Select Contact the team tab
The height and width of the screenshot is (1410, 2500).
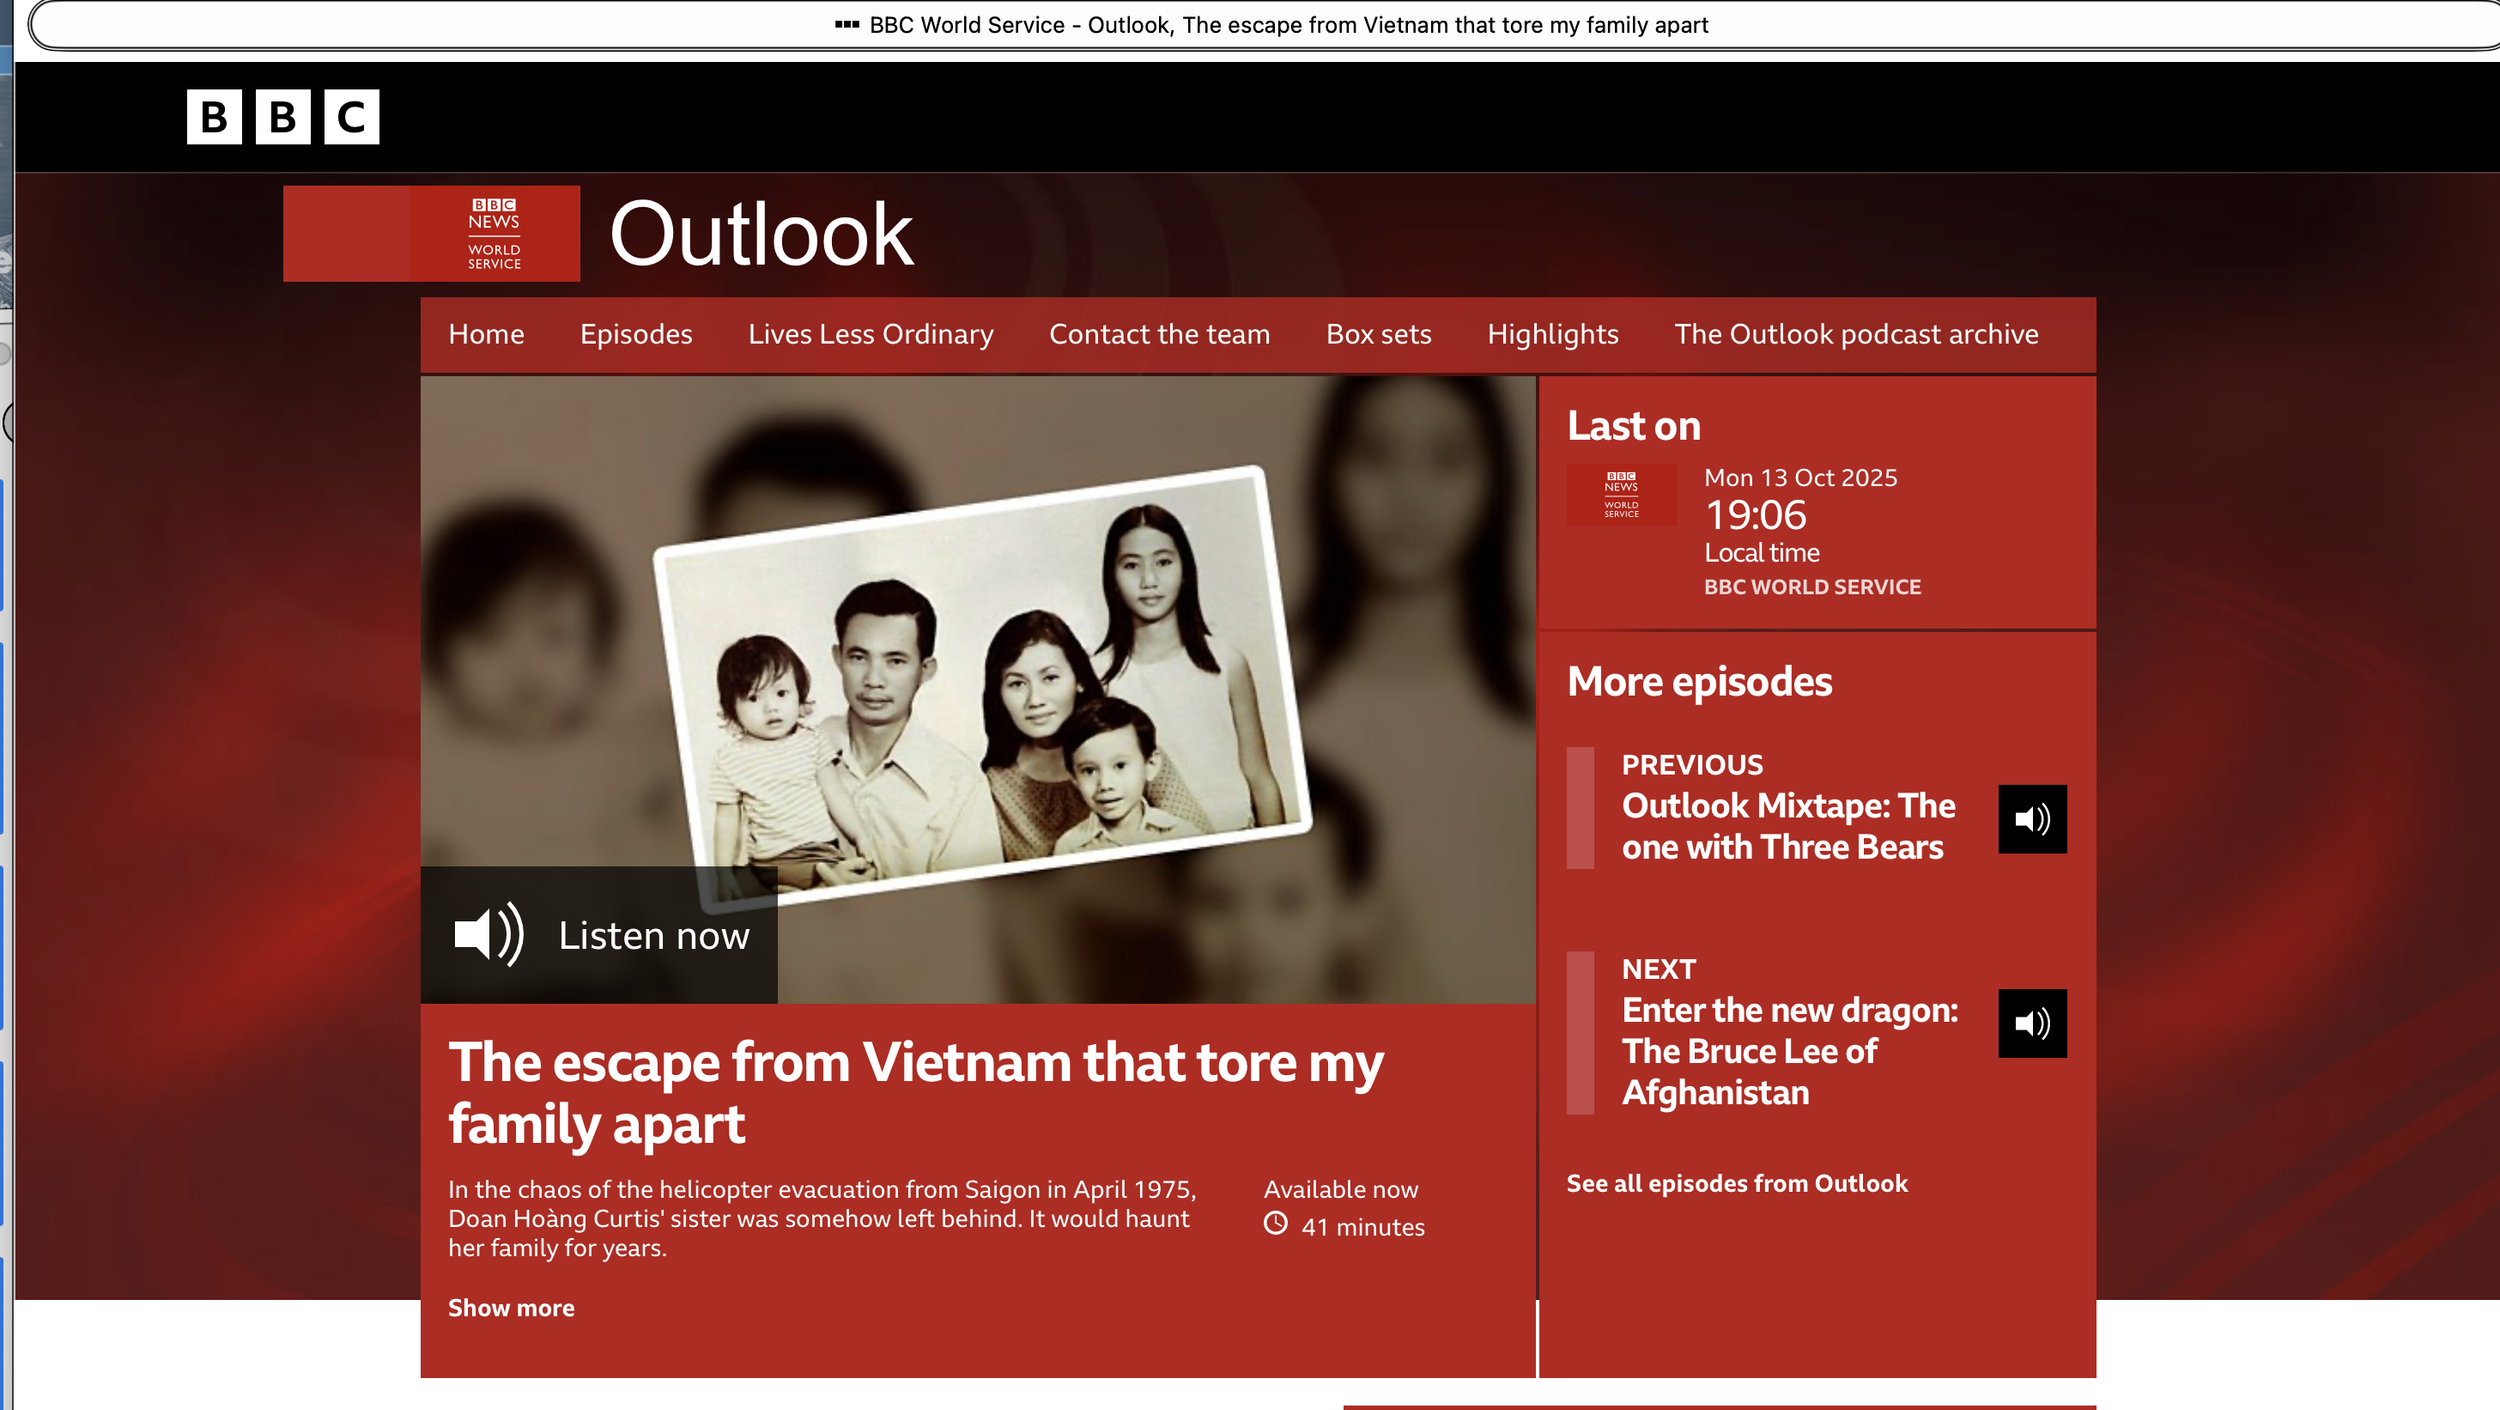tap(1159, 334)
